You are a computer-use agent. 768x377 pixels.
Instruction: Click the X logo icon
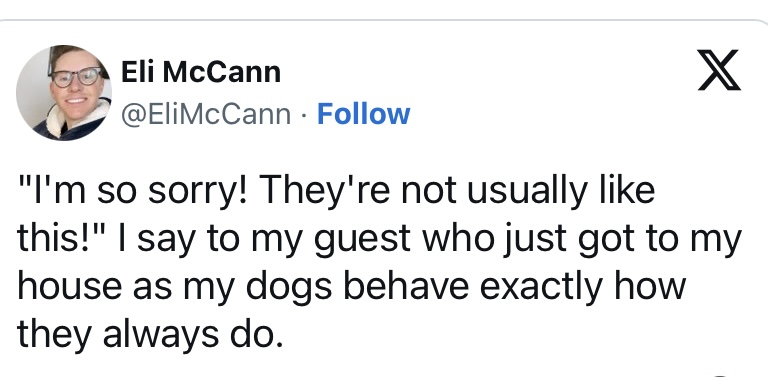pyautogui.click(x=720, y=71)
